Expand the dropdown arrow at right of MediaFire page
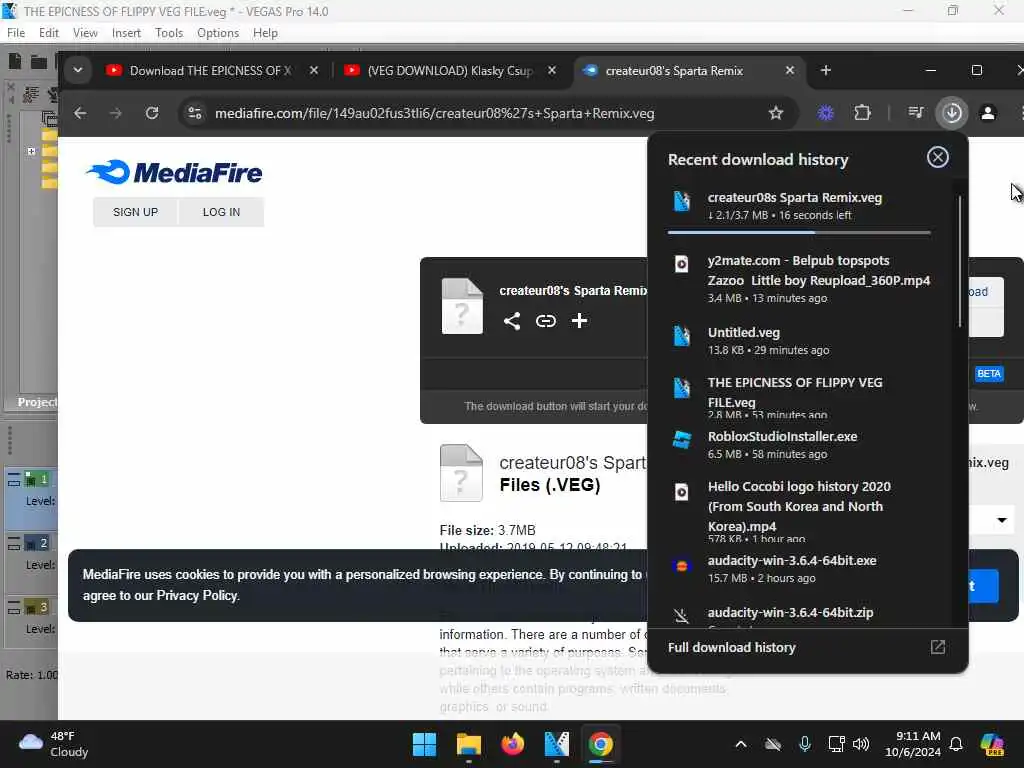The height and width of the screenshot is (768, 1024). tap(1001, 520)
